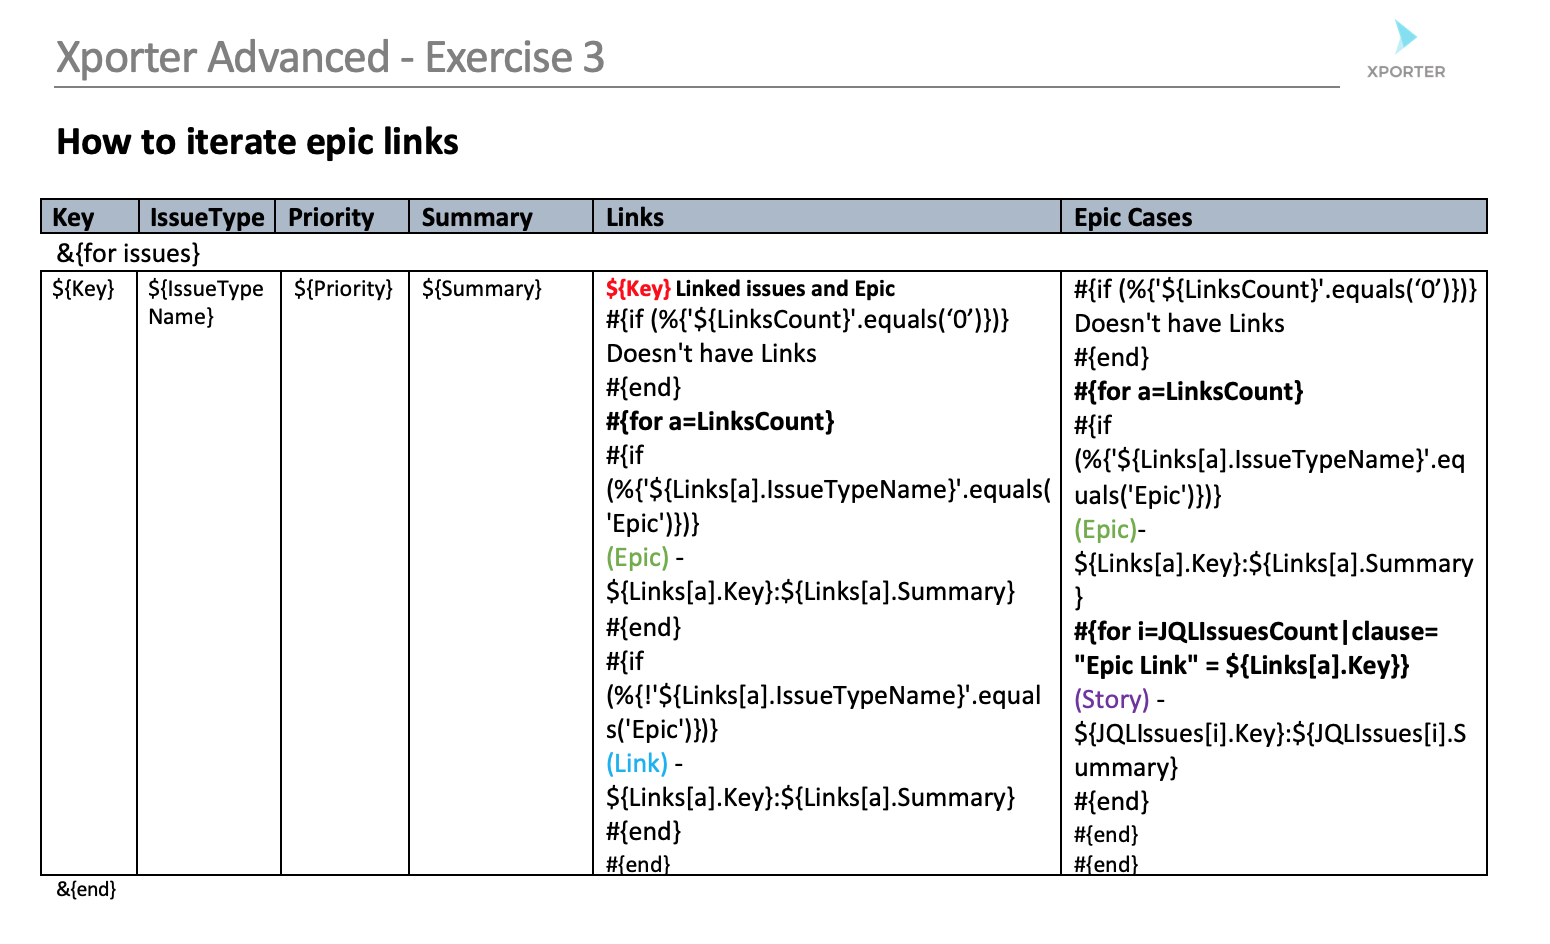Image resolution: width=1550 pixels, height=944 pixels.
Task: Click the green '(Epic)' text in Links column
Action: [637, 558]
